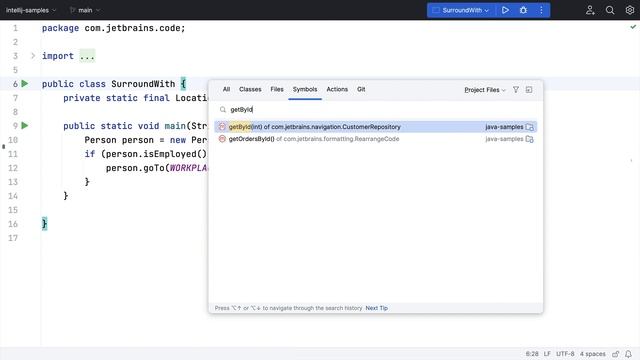Screen dimensions: 640x360
Task: Open the SurroundWith run configuration dropdown
Action: [x=460, y=10]
